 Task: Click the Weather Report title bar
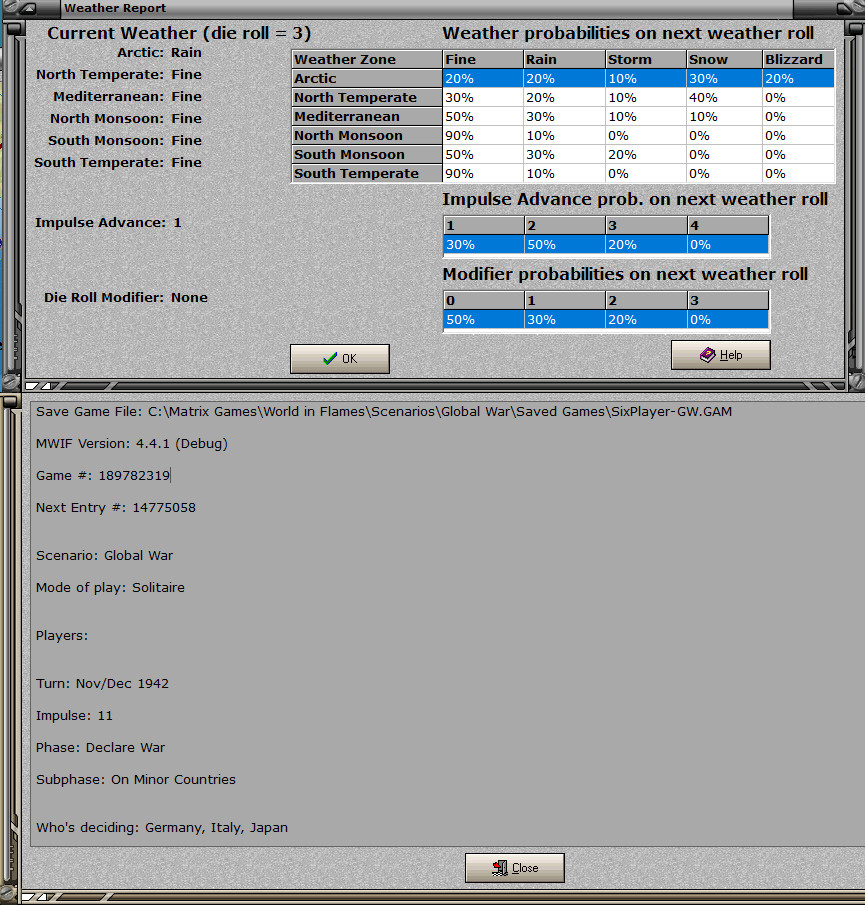(x=426, y=8)
